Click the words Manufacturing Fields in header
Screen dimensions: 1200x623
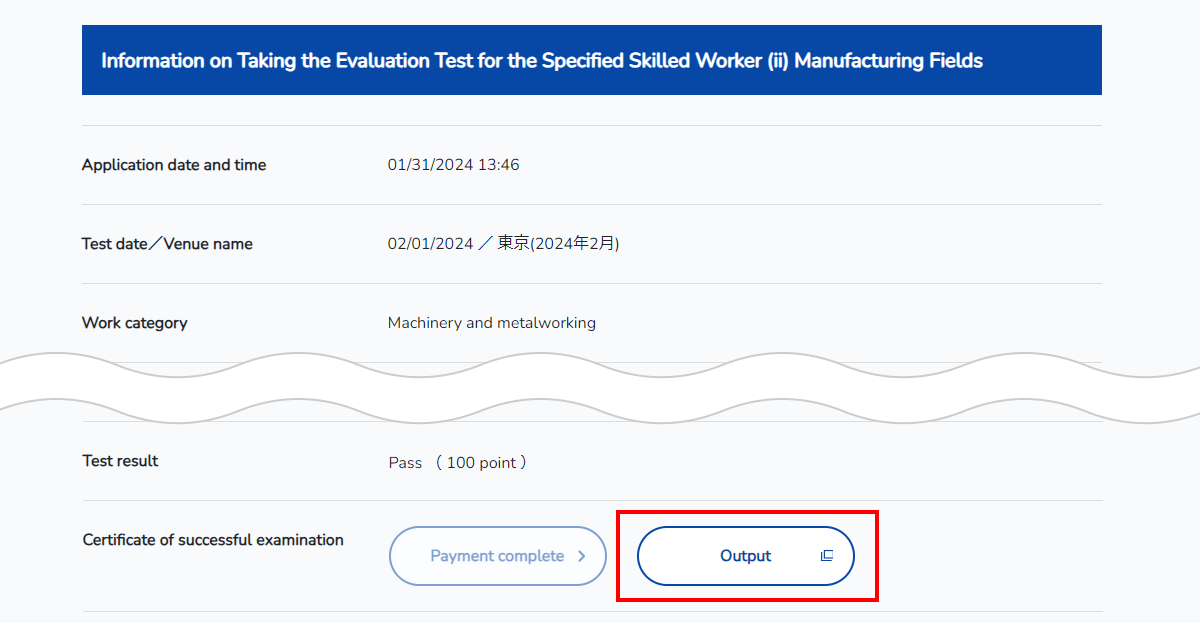889,61
